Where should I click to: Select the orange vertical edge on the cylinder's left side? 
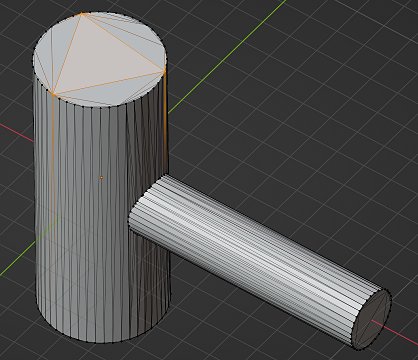click(x=52, y=160)
